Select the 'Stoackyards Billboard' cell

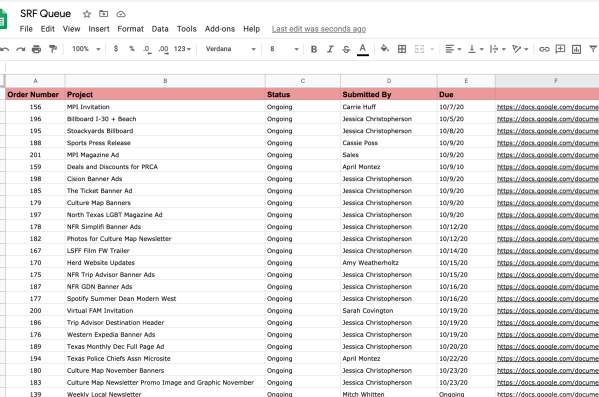point(165,131)
